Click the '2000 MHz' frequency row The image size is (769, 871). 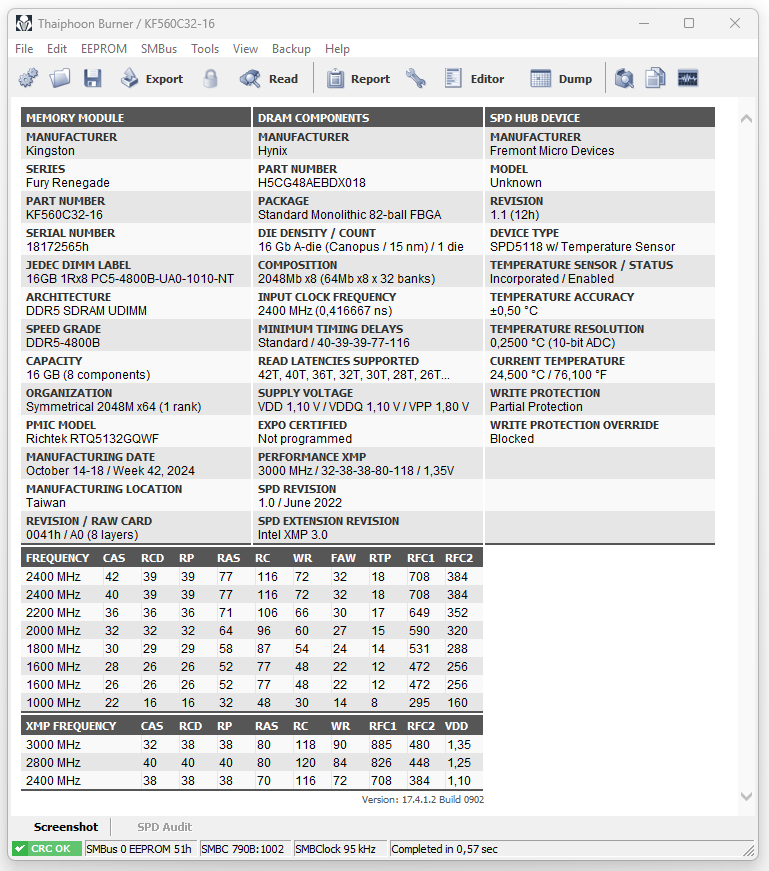point(252,630)
